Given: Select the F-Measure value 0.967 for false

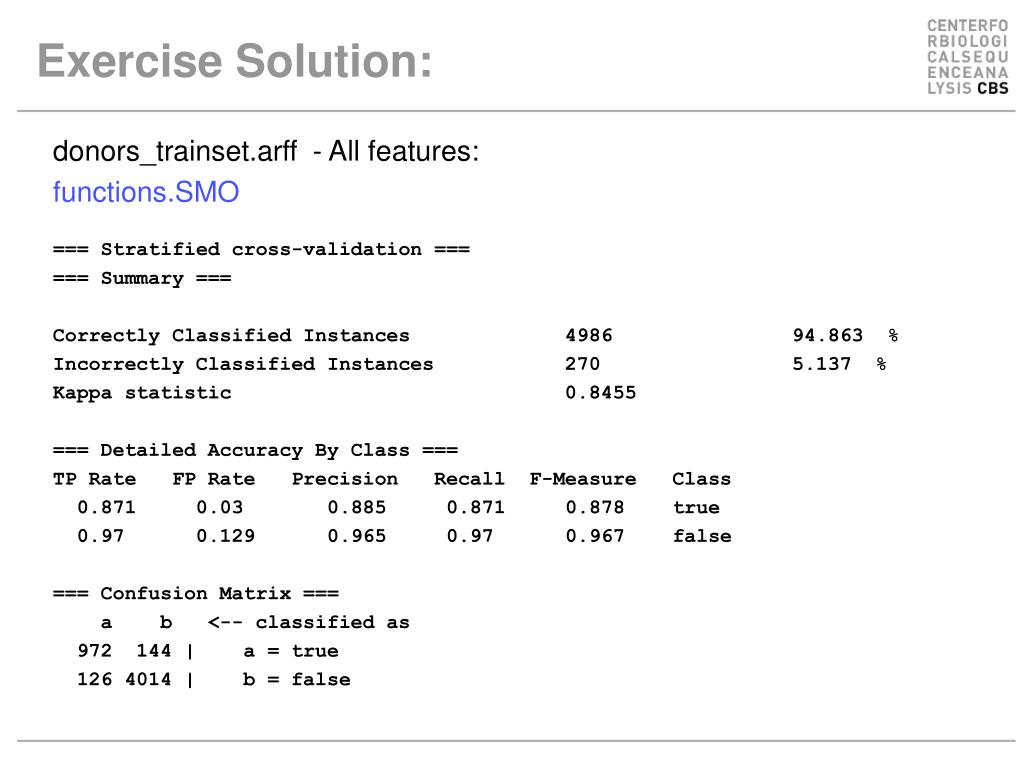Looking at the screenshot, I should (595, 536).
